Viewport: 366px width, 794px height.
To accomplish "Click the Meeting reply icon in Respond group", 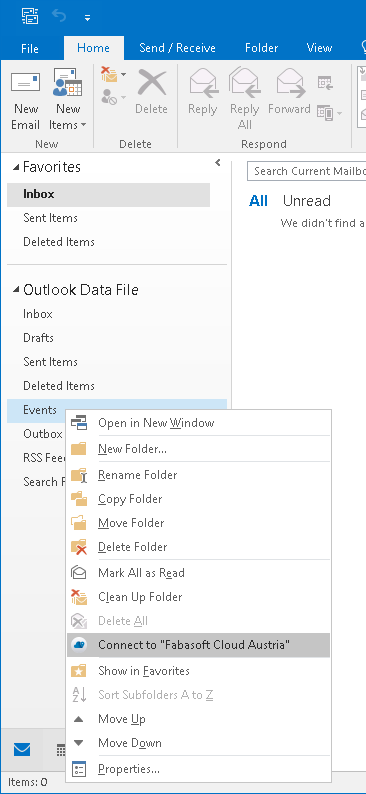I will [325, 83].
